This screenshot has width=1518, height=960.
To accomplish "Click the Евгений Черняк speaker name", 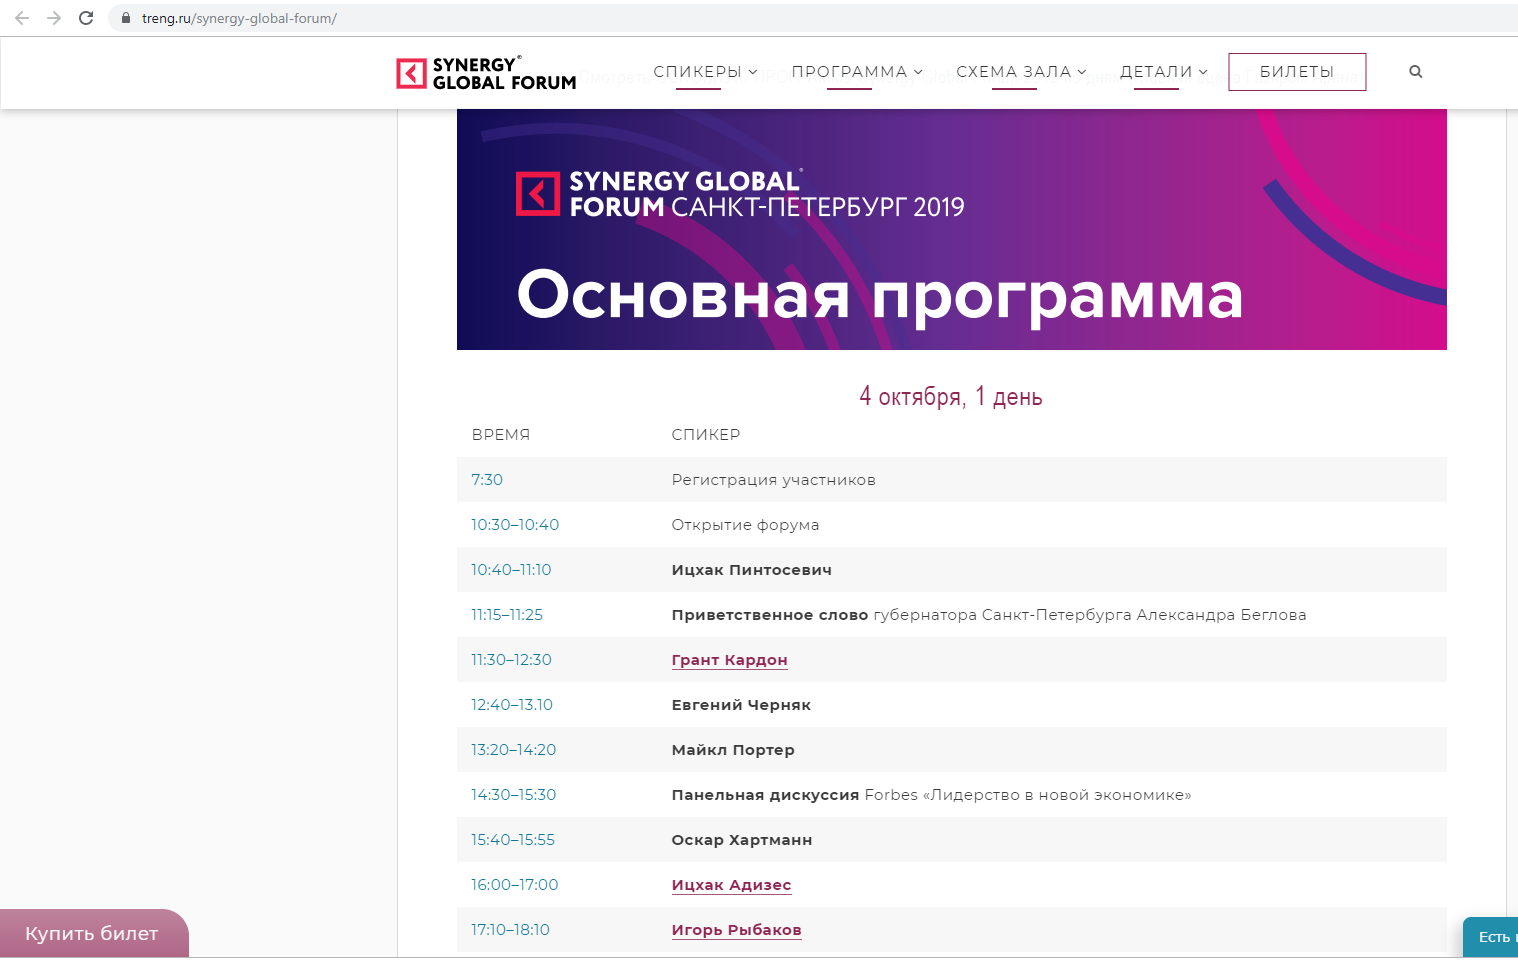I will 741,705.
